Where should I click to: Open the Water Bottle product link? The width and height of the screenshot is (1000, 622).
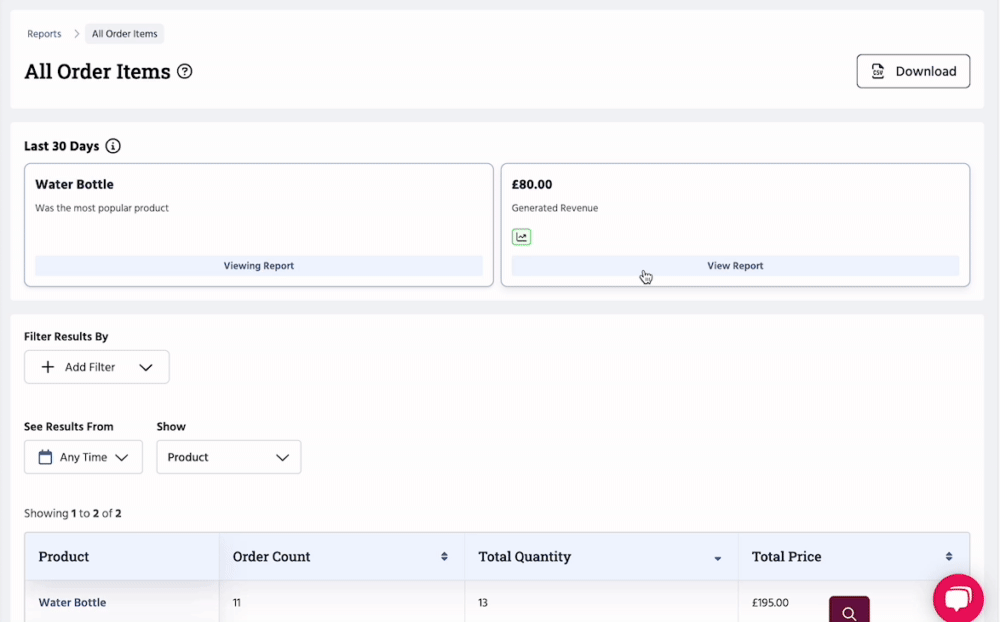tap(72, 603)
